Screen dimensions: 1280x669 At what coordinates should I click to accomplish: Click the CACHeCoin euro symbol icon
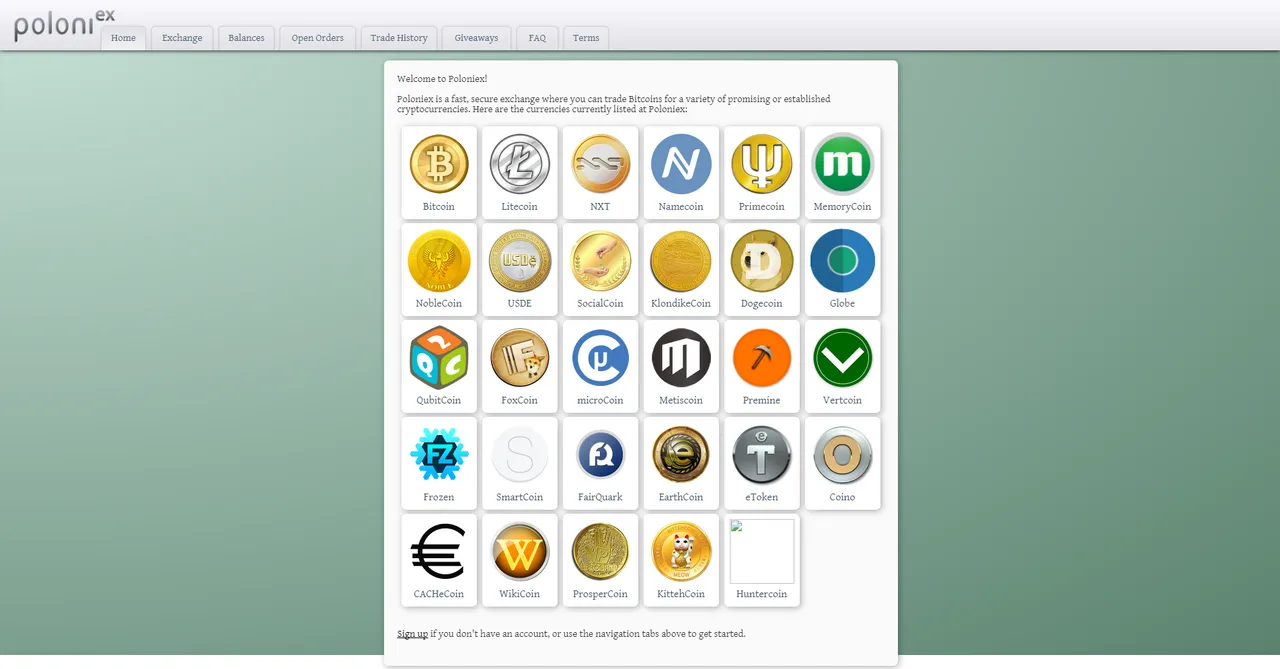pyautogui.click(x=439, y=552)
